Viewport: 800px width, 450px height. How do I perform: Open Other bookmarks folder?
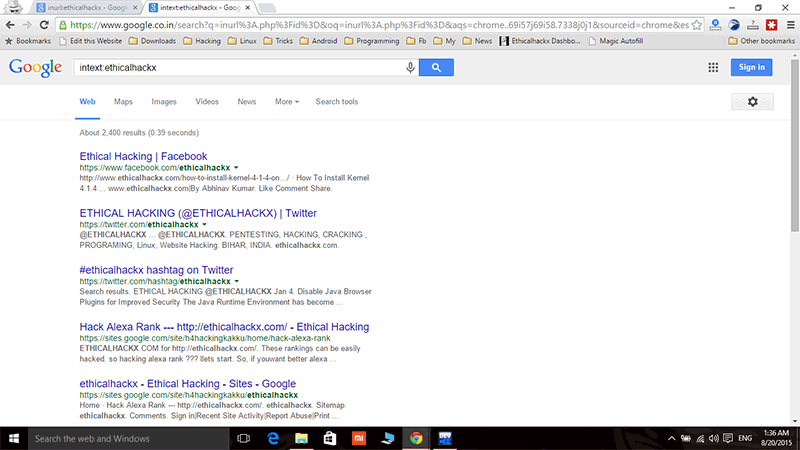tap(762, 41)
